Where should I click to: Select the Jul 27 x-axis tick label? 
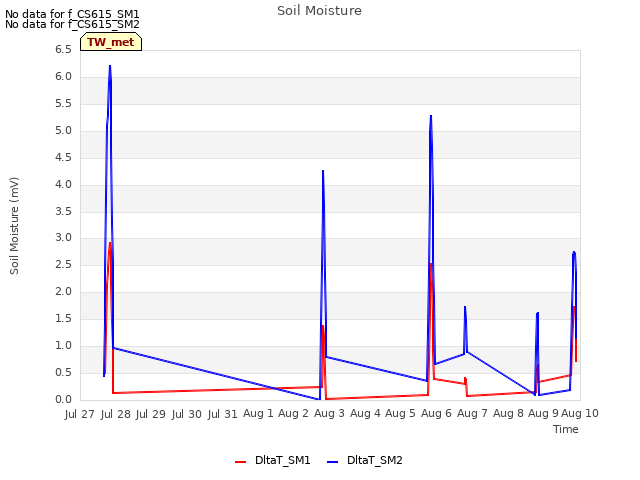pyautogui.click(x=80, y=414)
